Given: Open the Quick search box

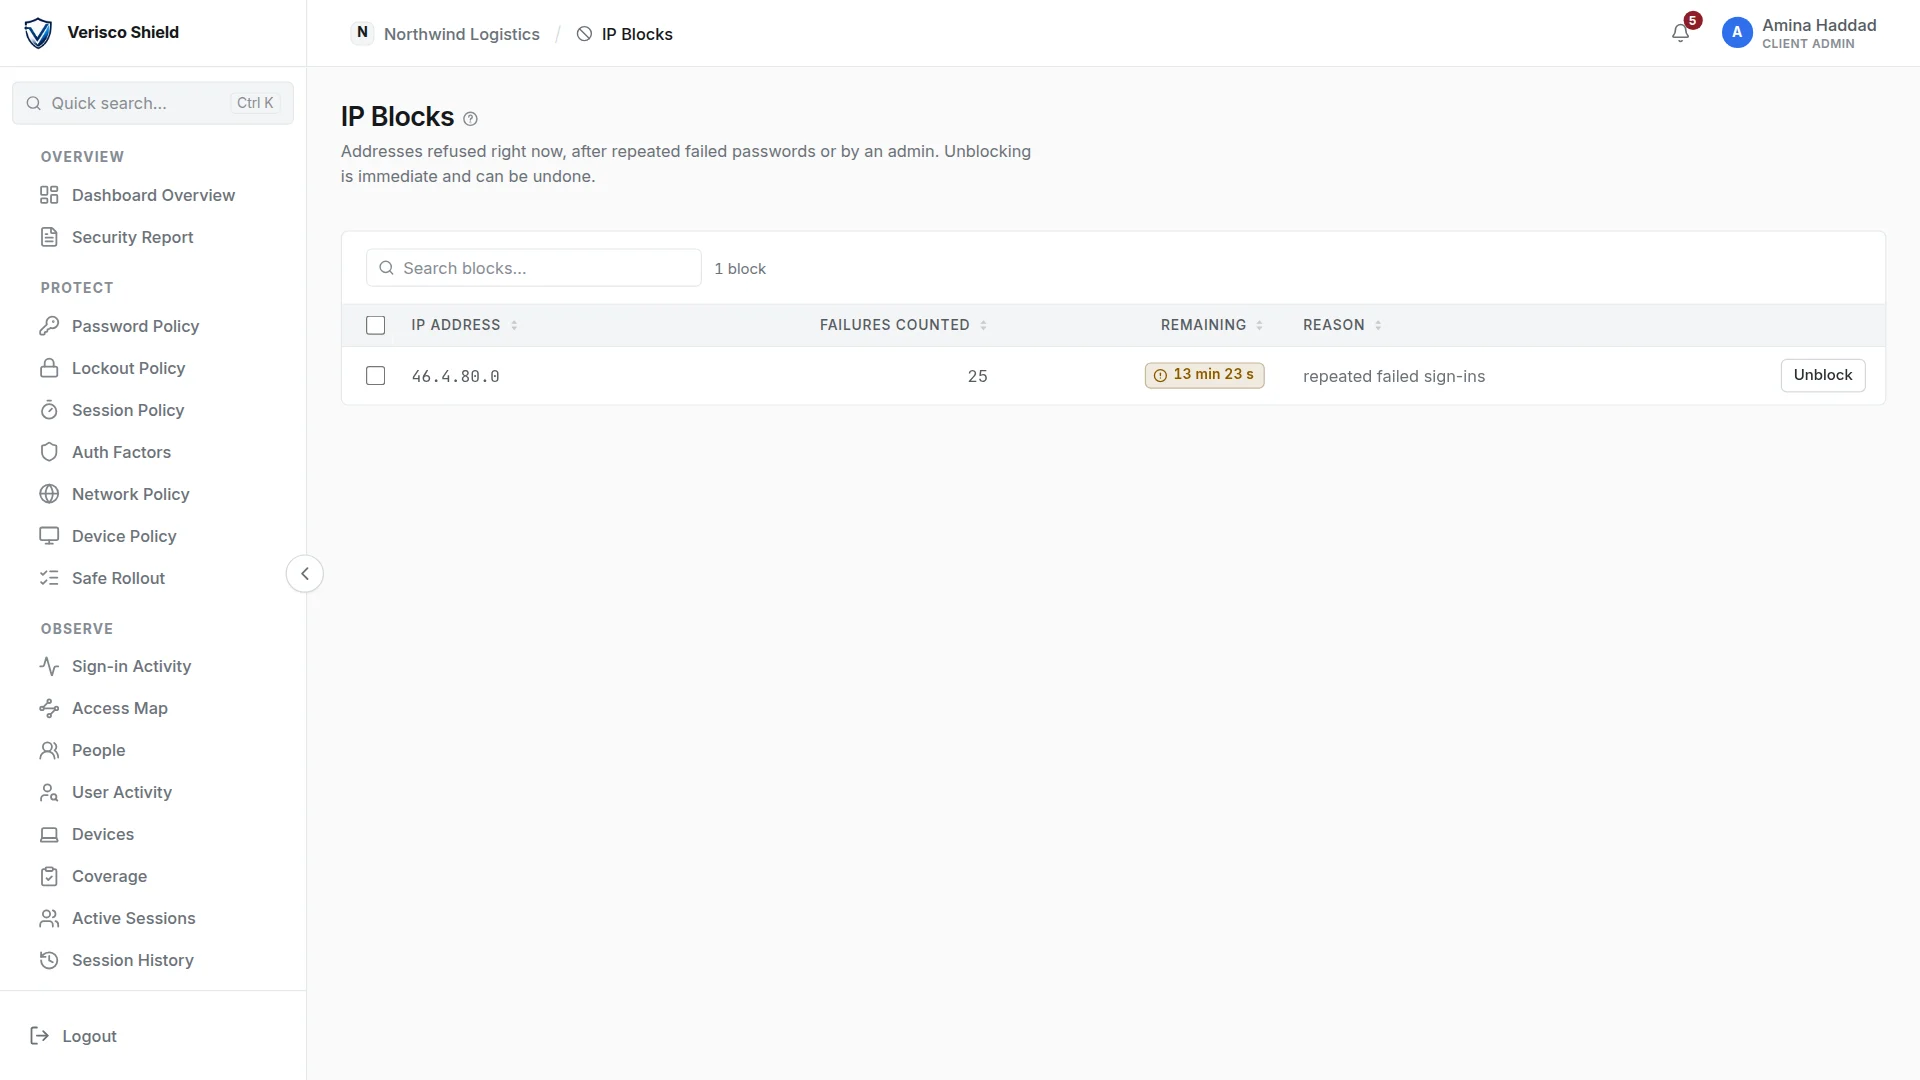Looking at the screenshot, I should point(153,103).
